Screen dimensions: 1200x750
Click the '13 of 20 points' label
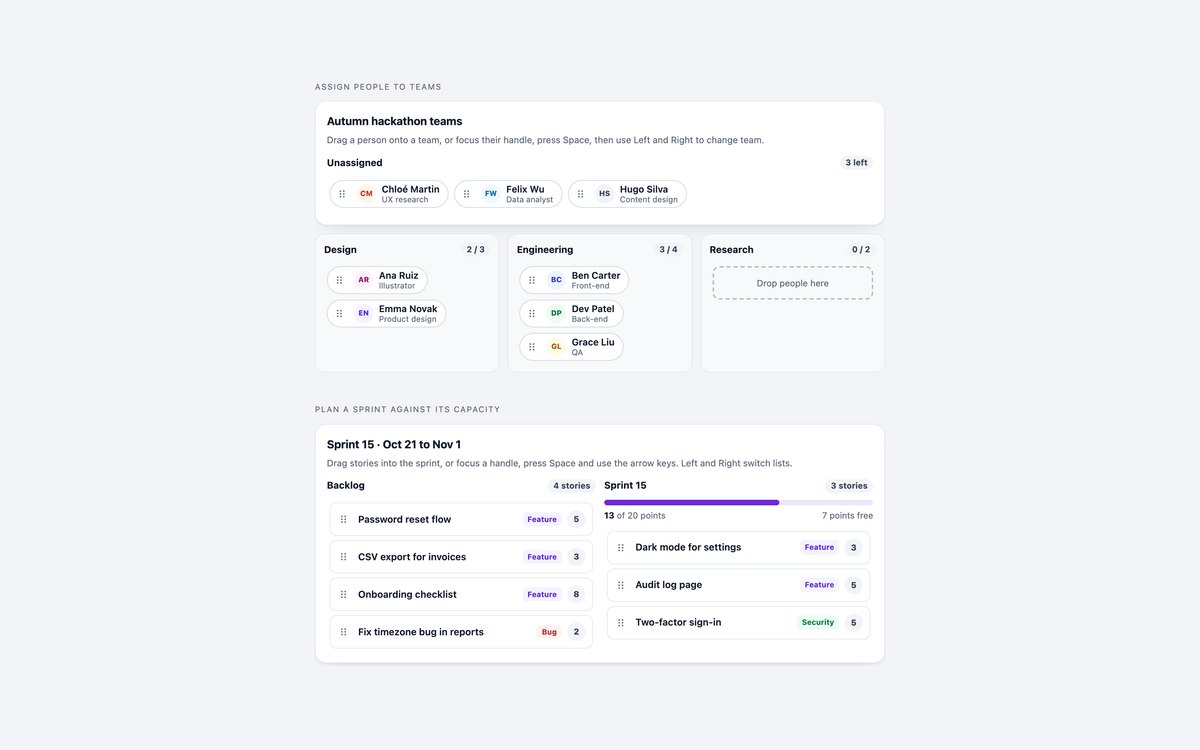(635, 516)
